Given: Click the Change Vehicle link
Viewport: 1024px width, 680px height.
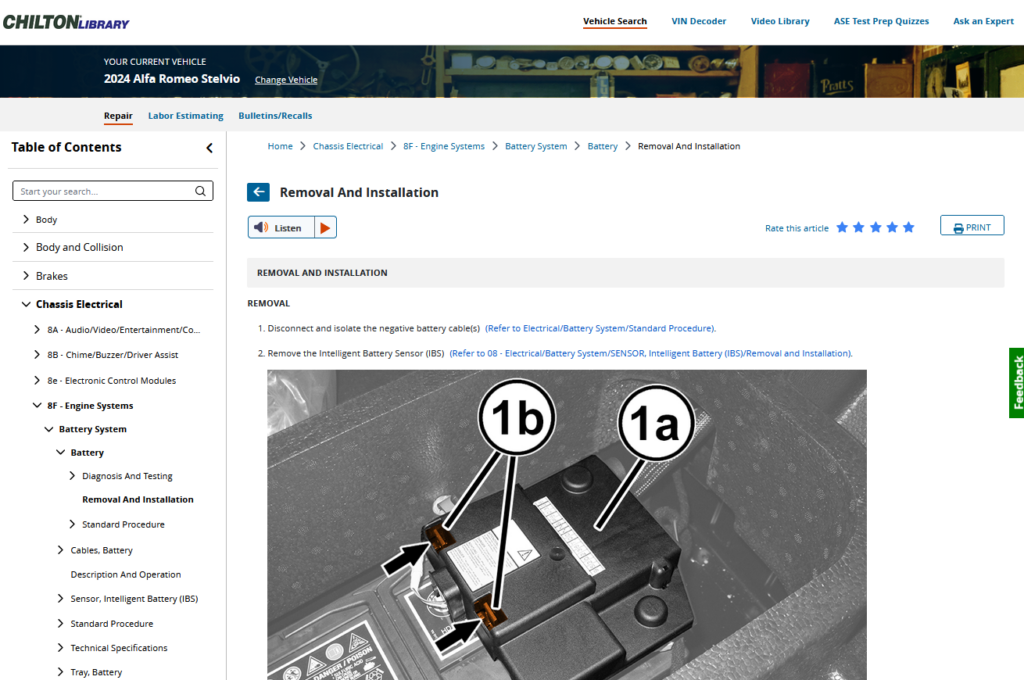Looking at the screenshot, I should [286, 80].
